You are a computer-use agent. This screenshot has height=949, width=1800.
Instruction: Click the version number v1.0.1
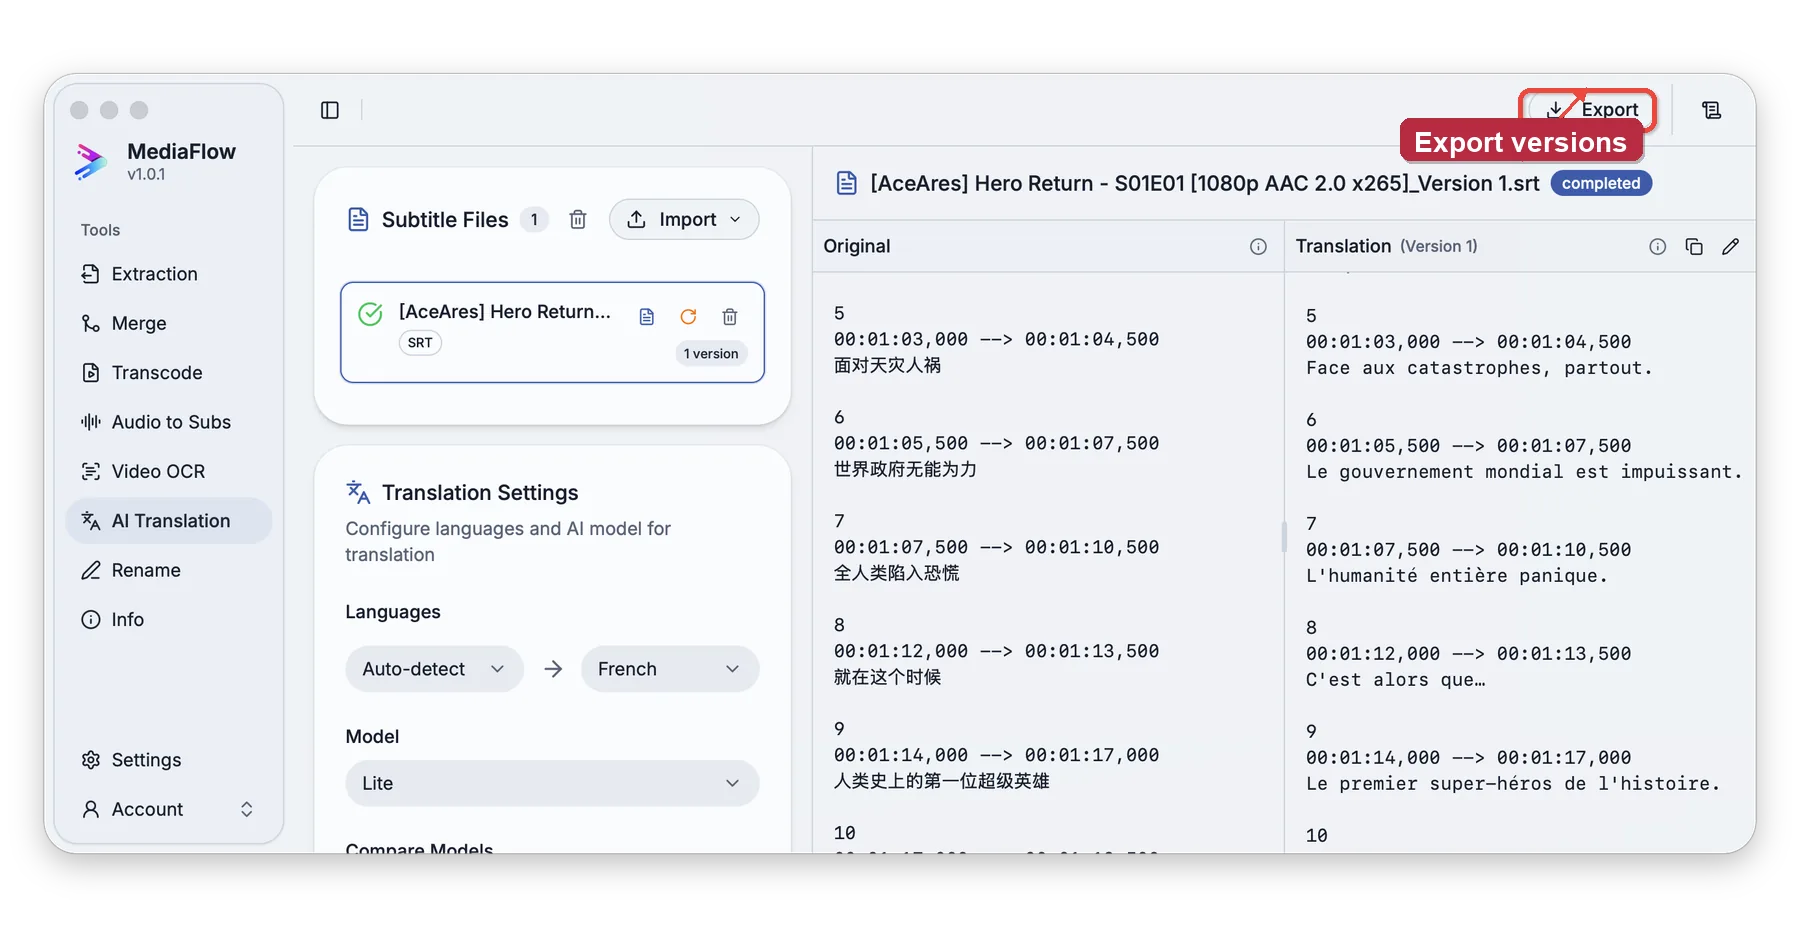(146, 175)
